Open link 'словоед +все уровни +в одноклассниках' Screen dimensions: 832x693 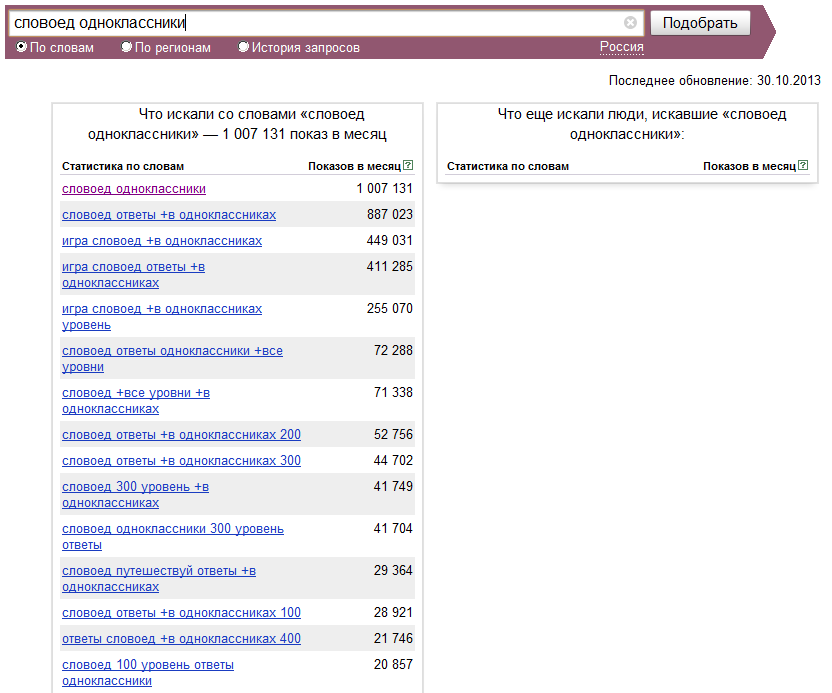[x=136, y=401]
